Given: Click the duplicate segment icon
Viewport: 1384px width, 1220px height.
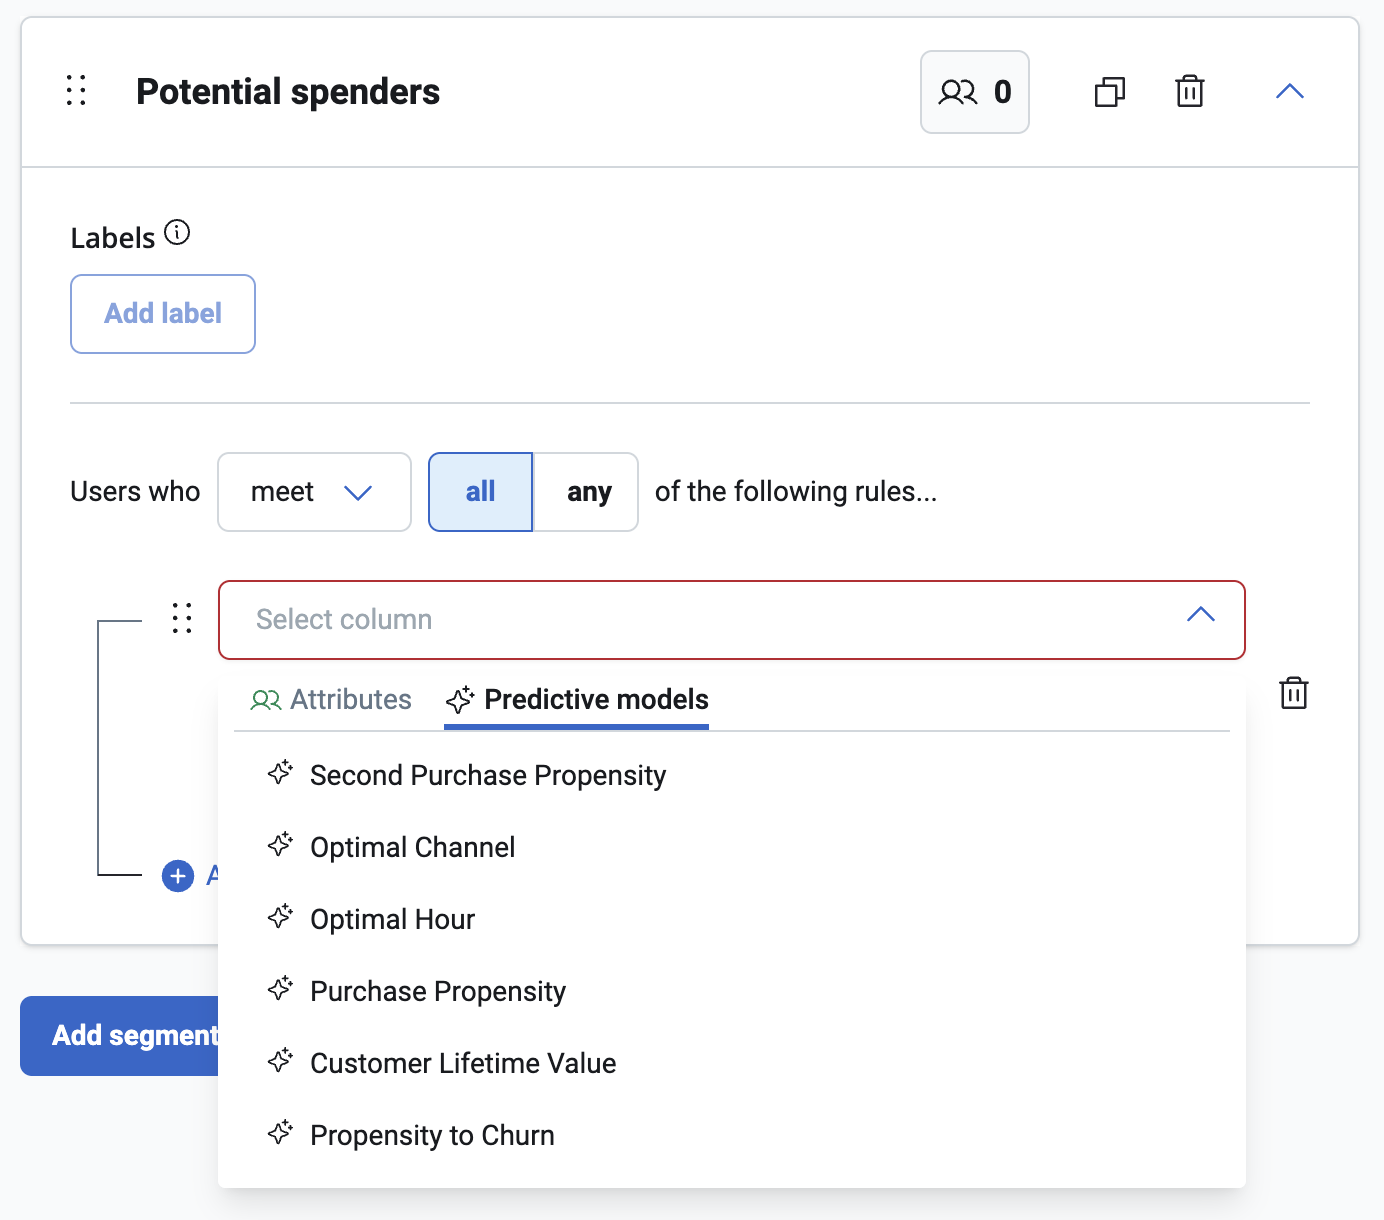Looking at the screenshot, I should (1110, 92).
